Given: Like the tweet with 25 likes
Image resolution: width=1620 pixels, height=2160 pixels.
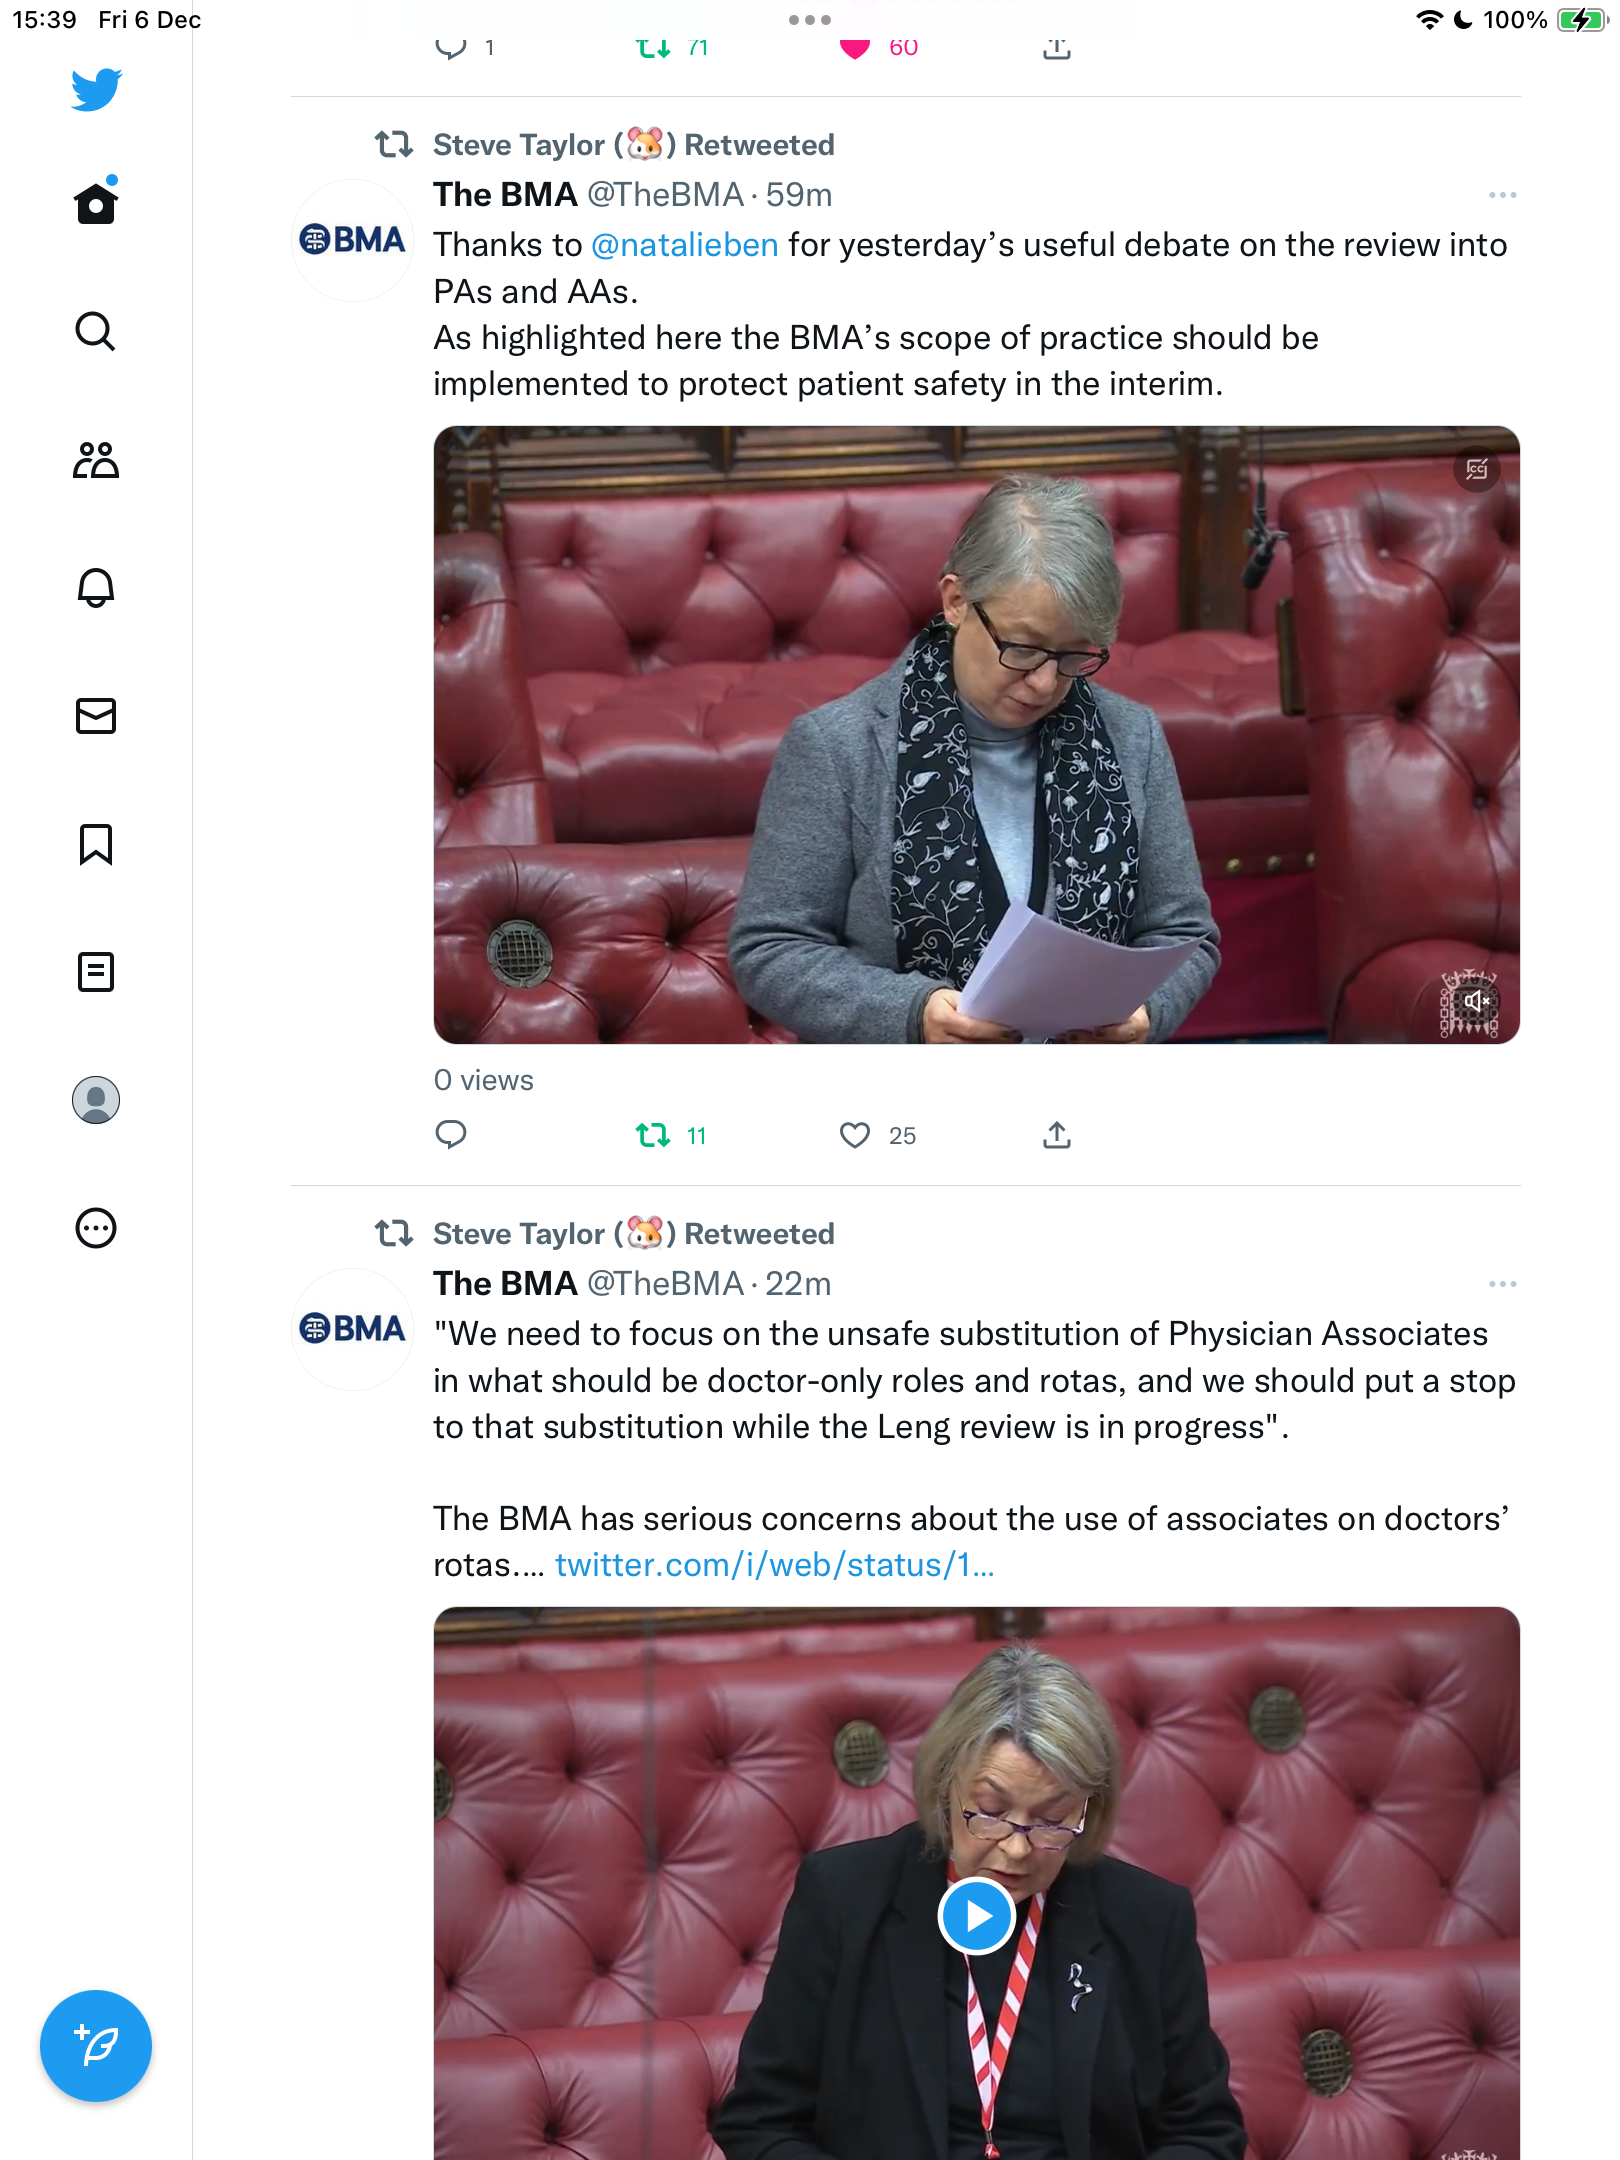Looking at the screenshot, I should click(855, 1135).
